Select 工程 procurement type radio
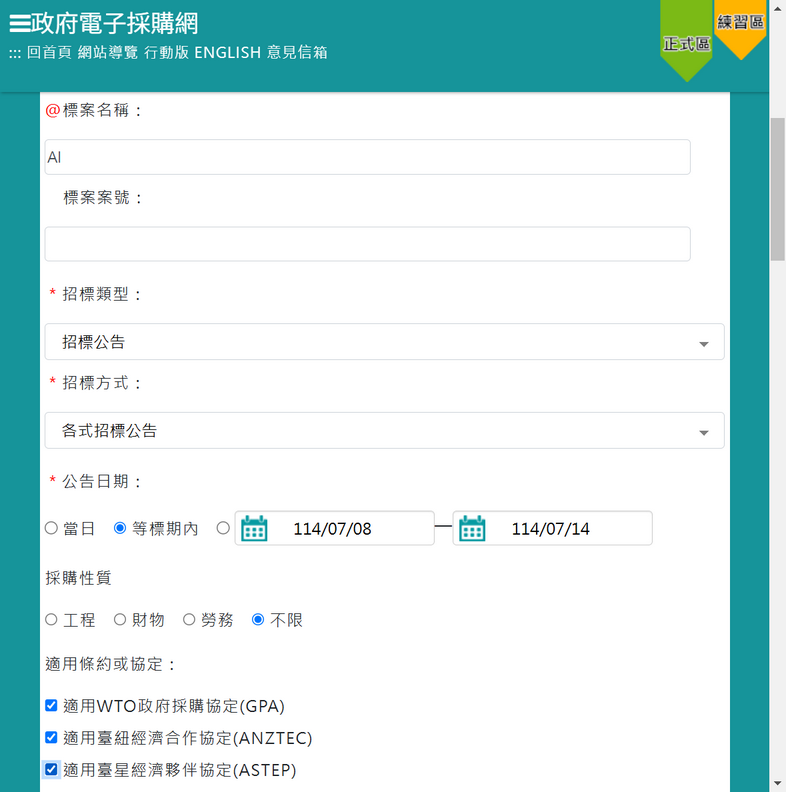786x792 pixels. click(x=52, y=620)
